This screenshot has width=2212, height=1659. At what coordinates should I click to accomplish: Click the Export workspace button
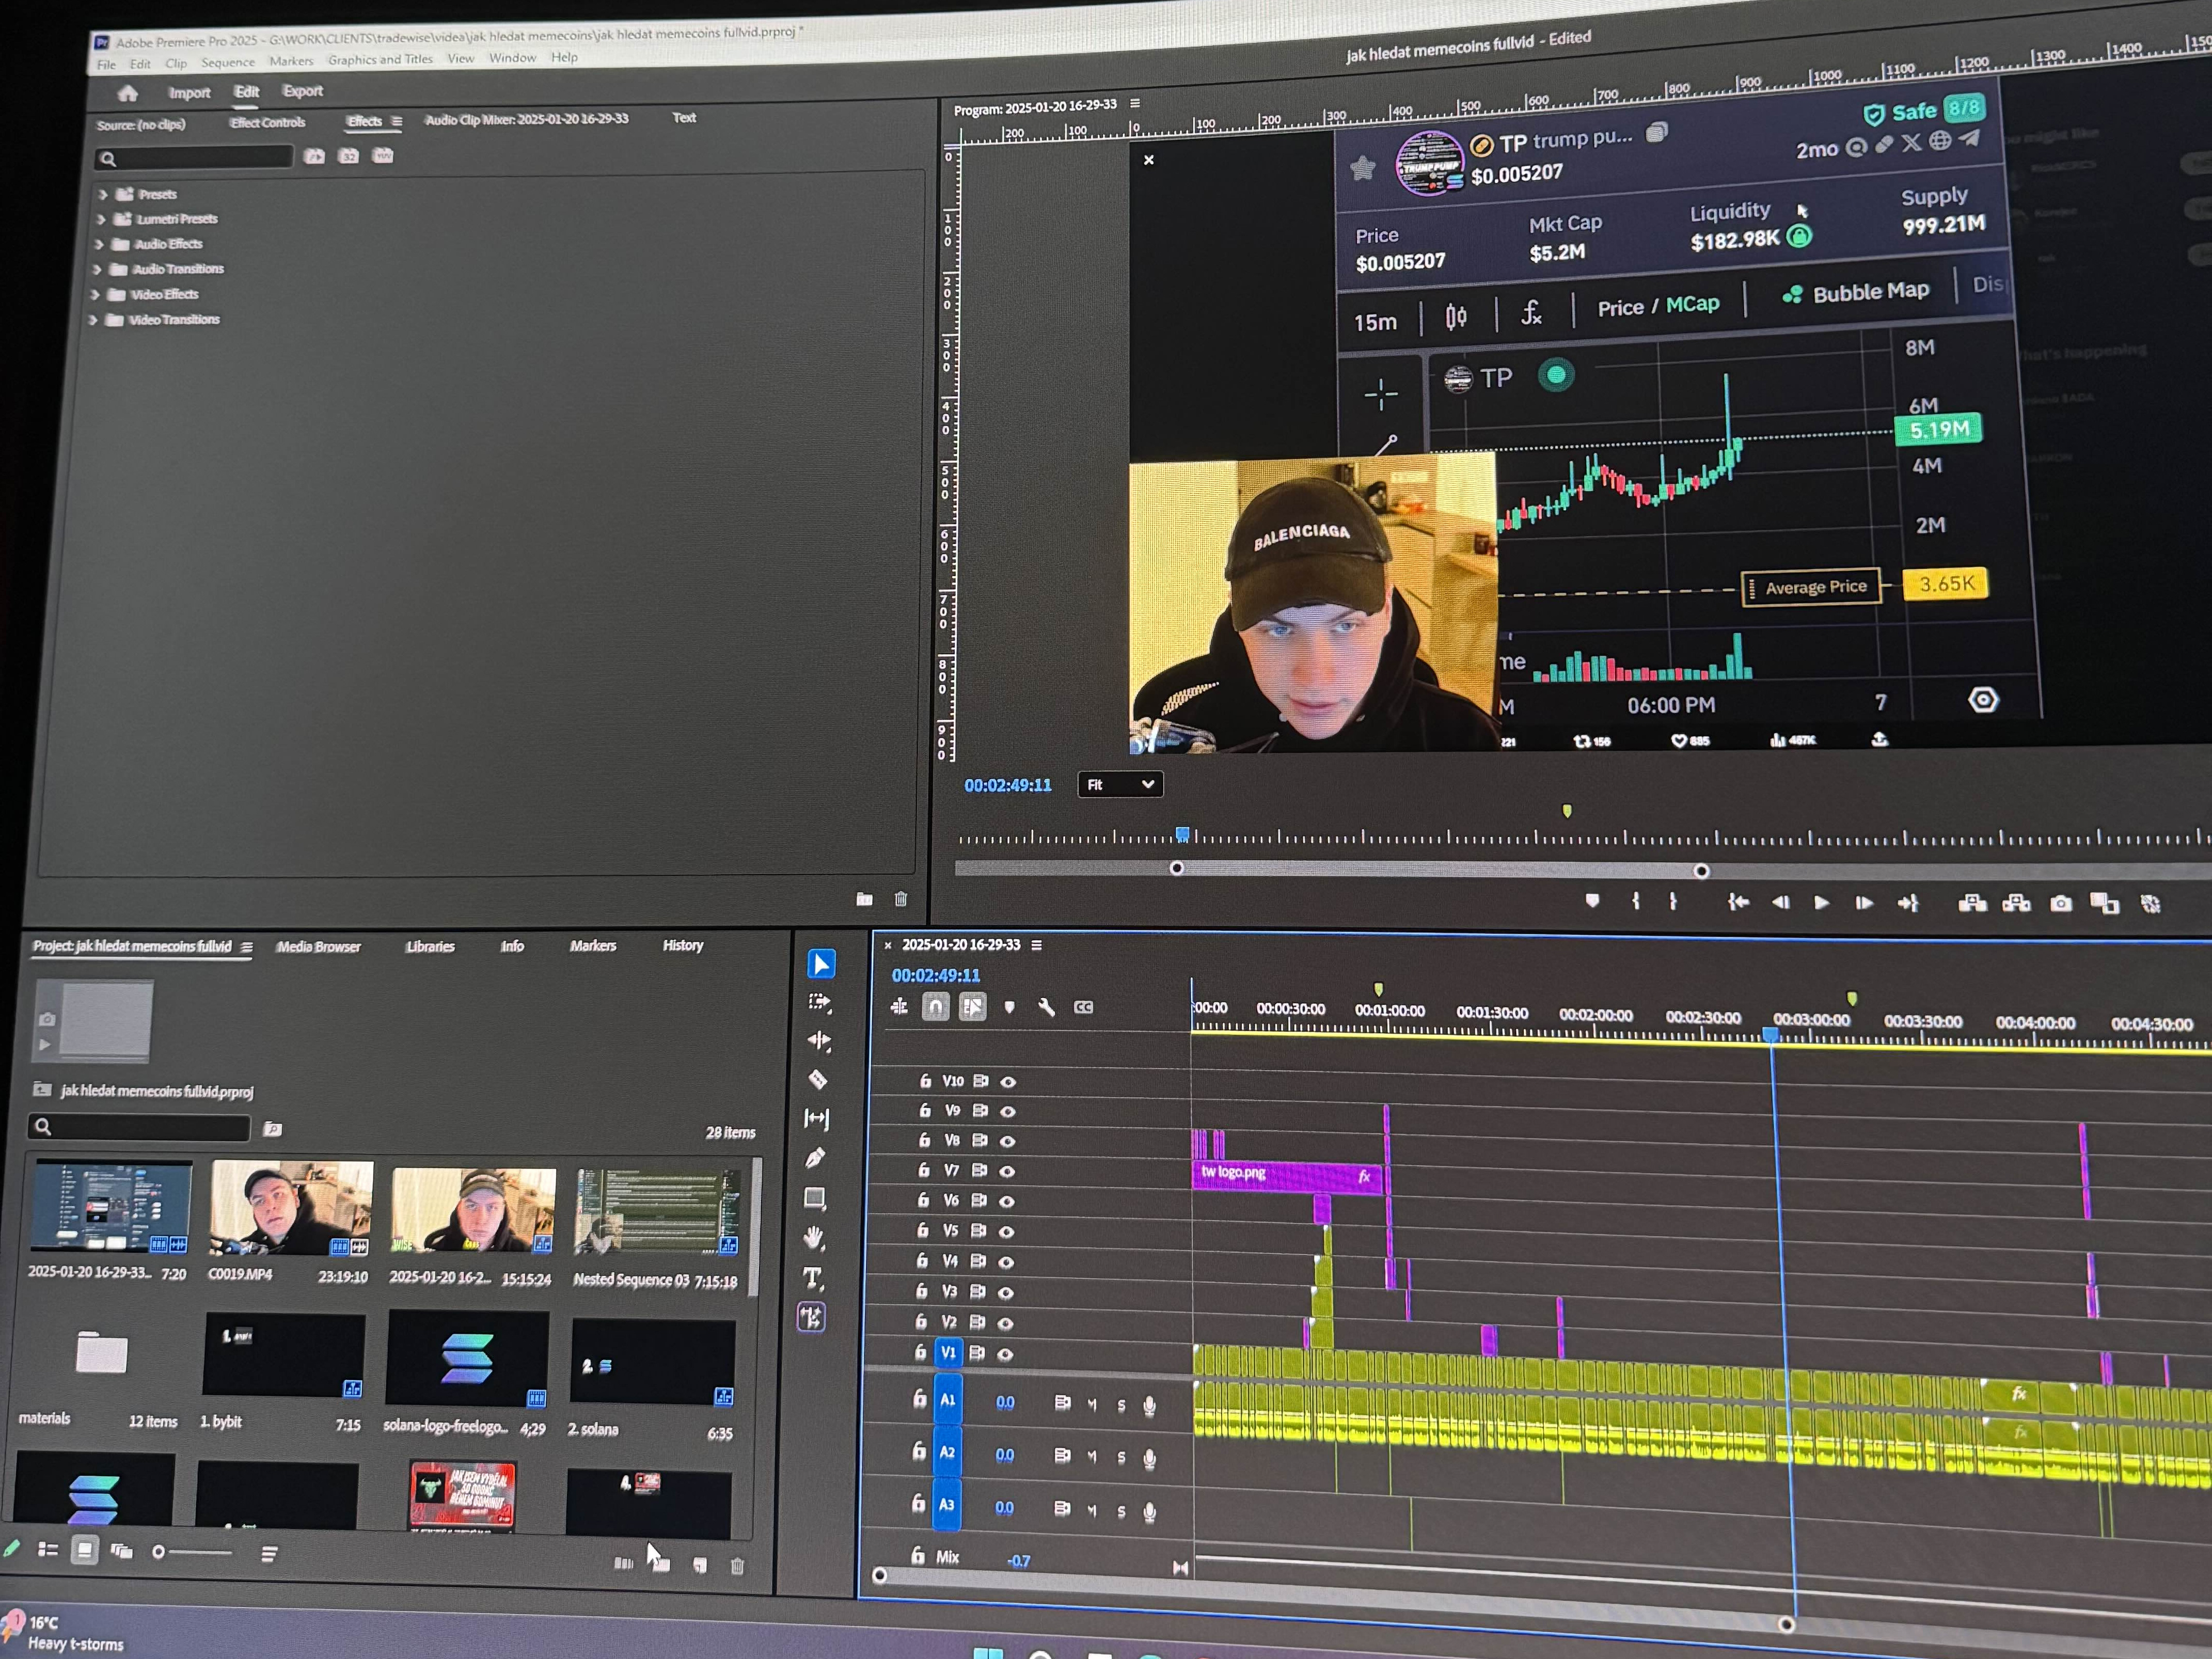point(302,91)
